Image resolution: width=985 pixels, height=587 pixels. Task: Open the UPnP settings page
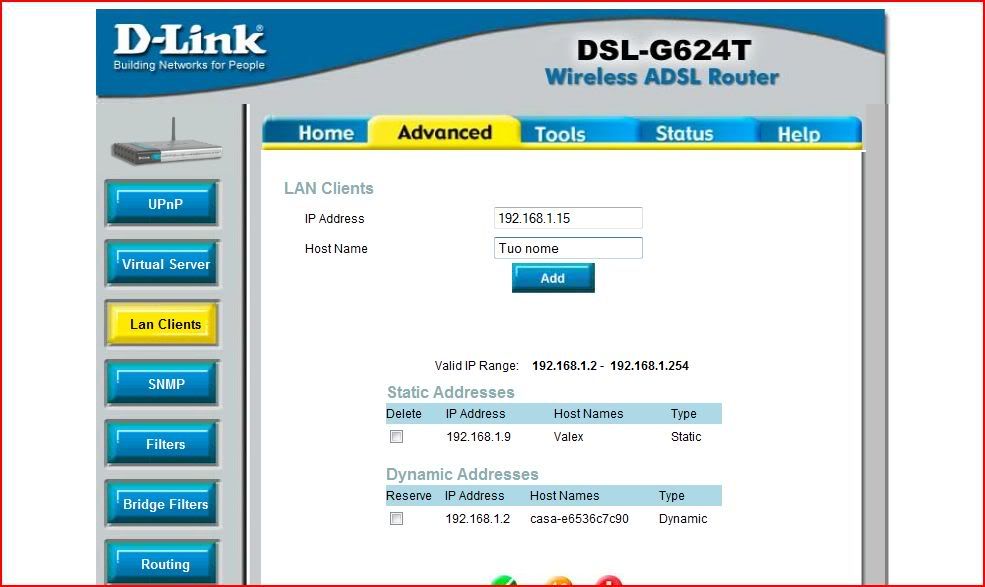pyautogui.click(x=163, y=204)
